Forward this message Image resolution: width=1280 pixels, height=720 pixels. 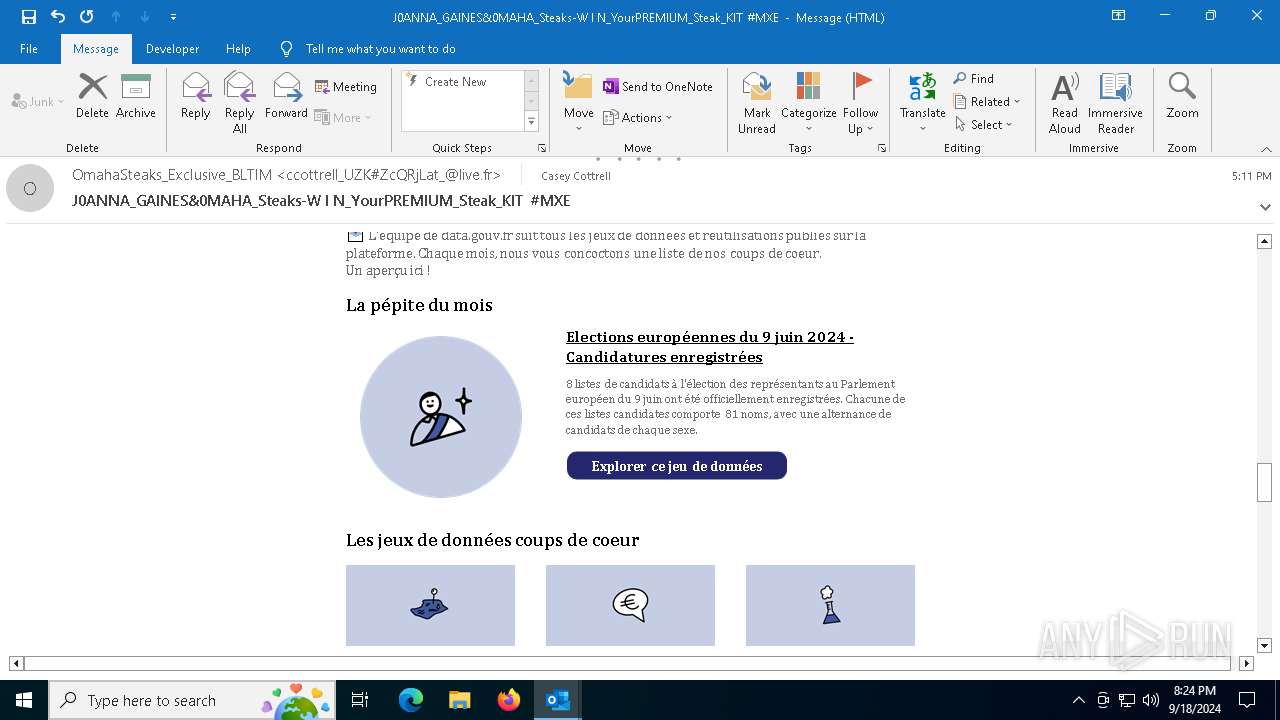click(287, 96)
